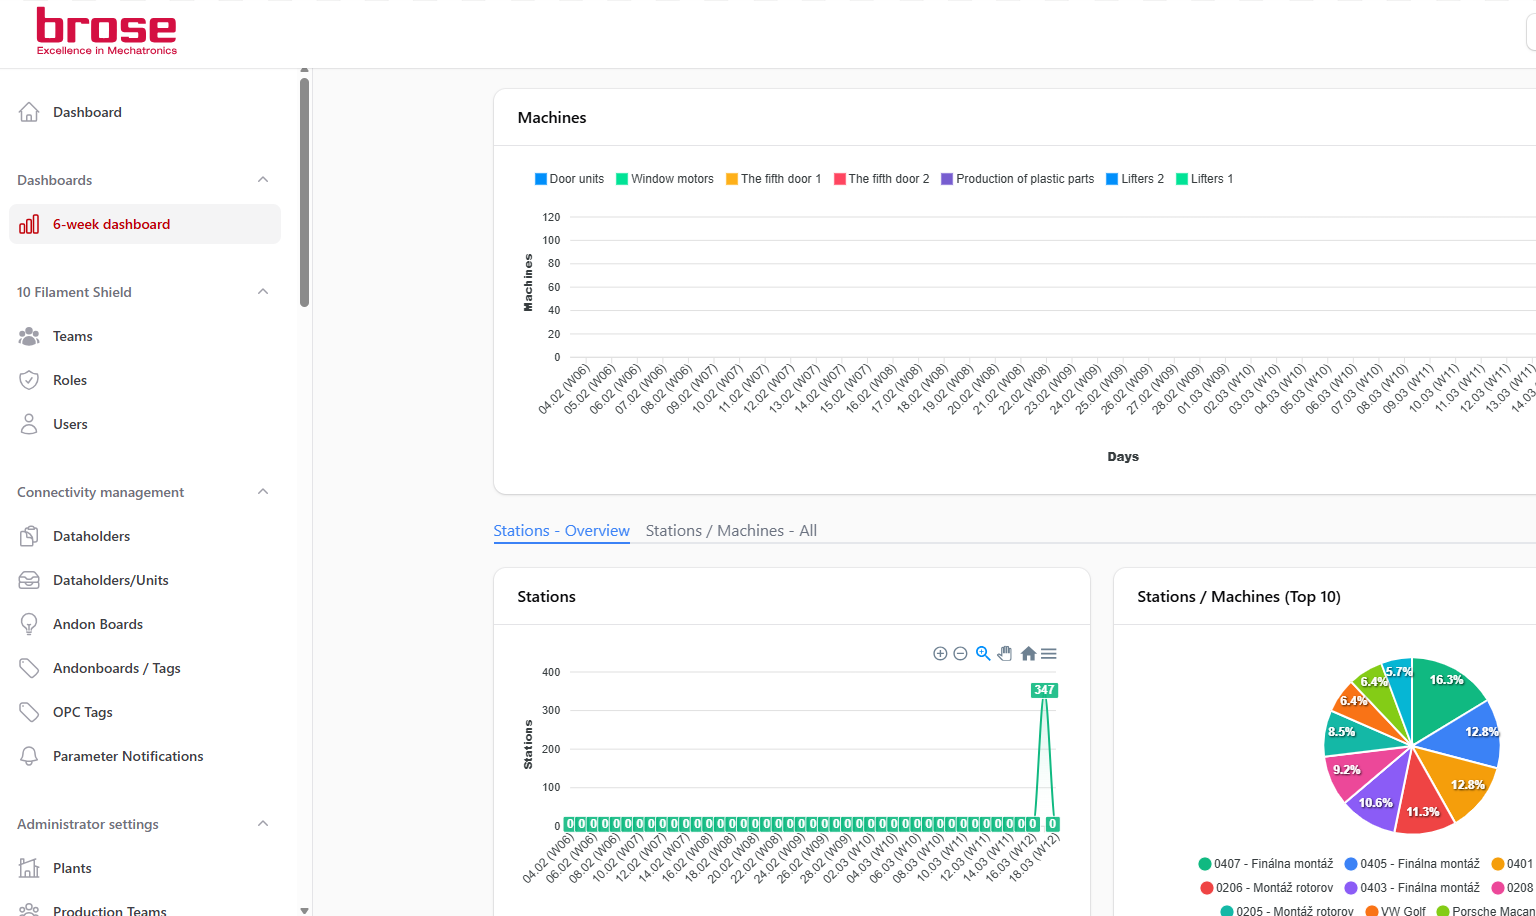This screenshot has width=1536, height=916.
Task: Collapse the Dashboards sidebar section
Action: 263,180
